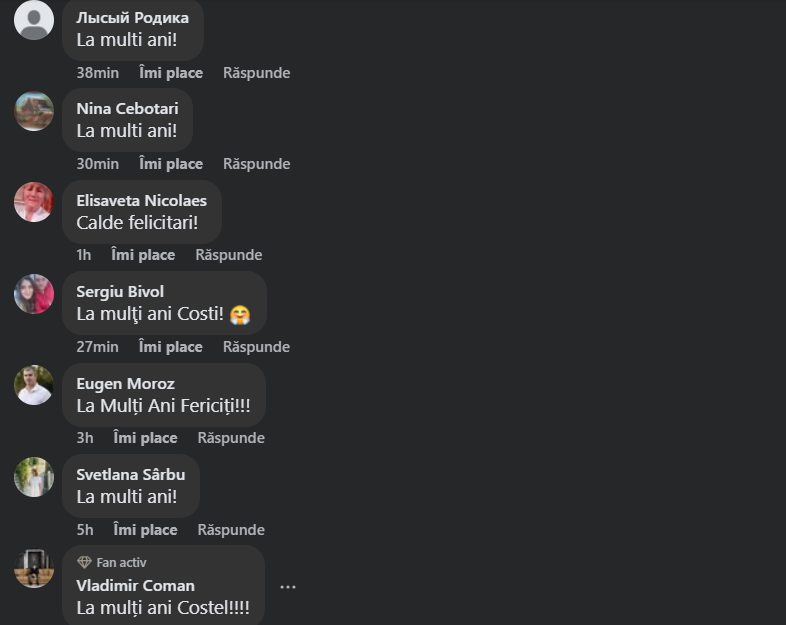The height and width of the screenshot is (625, 786).
Task: Open Eugen Moroz's profile name link
Action: click(125, 384)
